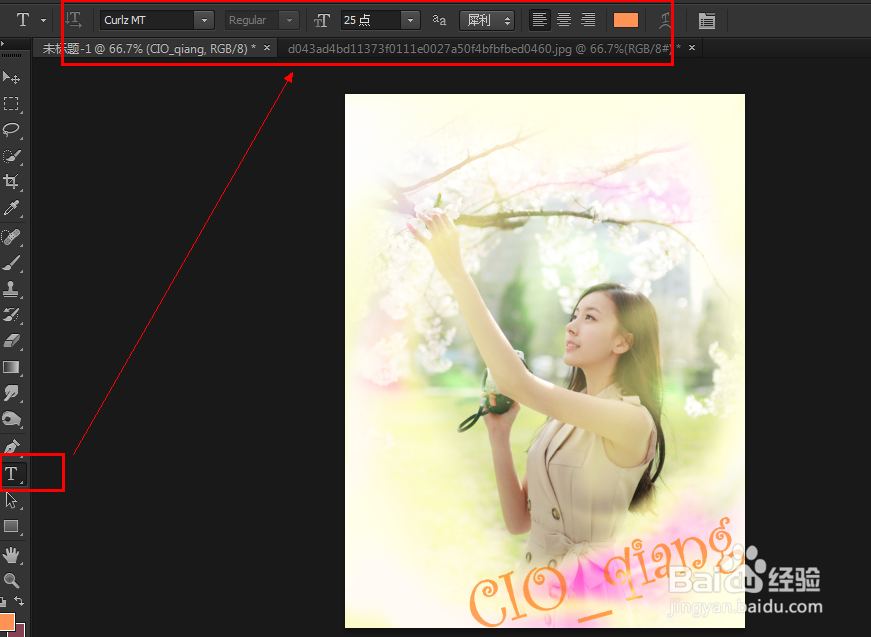Swap foreground and background colors
Viewport: 871px width, 637px height.
click(x=19, y=601)
